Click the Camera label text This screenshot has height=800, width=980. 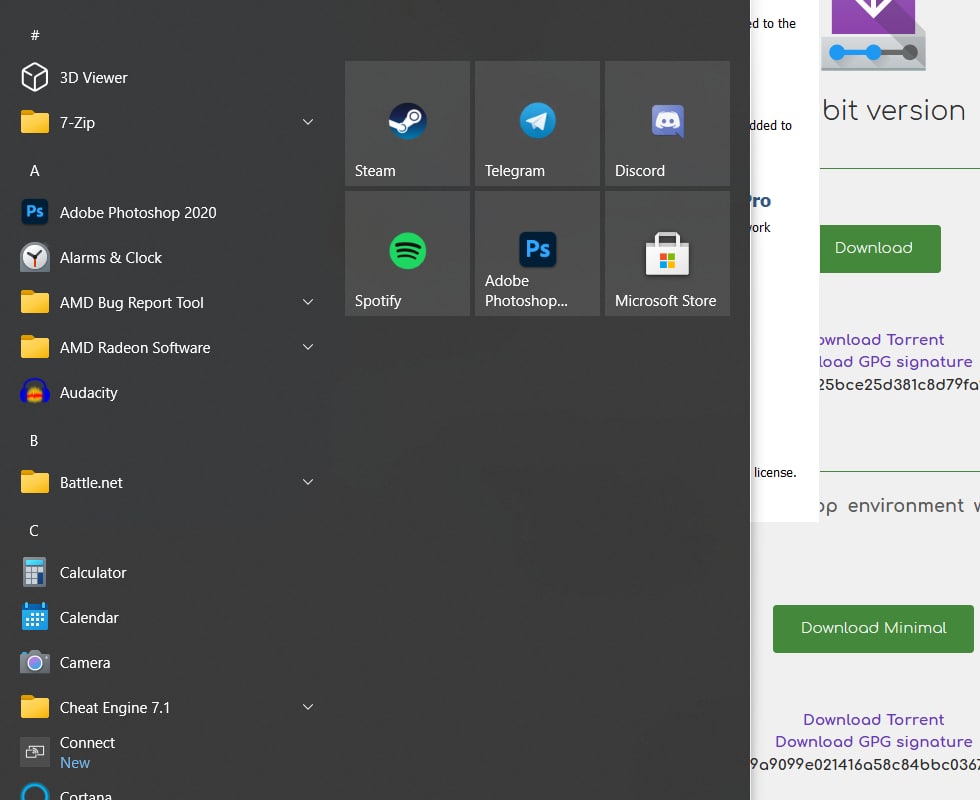[85, 662]
